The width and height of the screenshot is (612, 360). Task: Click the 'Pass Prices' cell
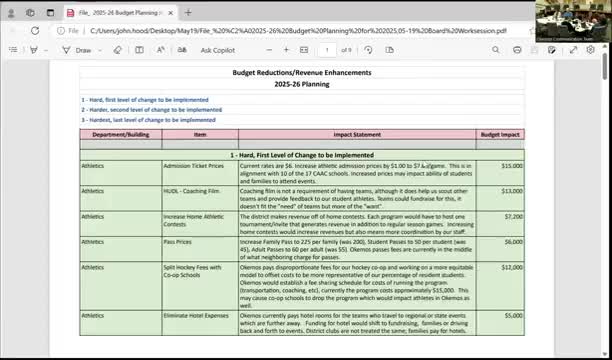point(200,249)
